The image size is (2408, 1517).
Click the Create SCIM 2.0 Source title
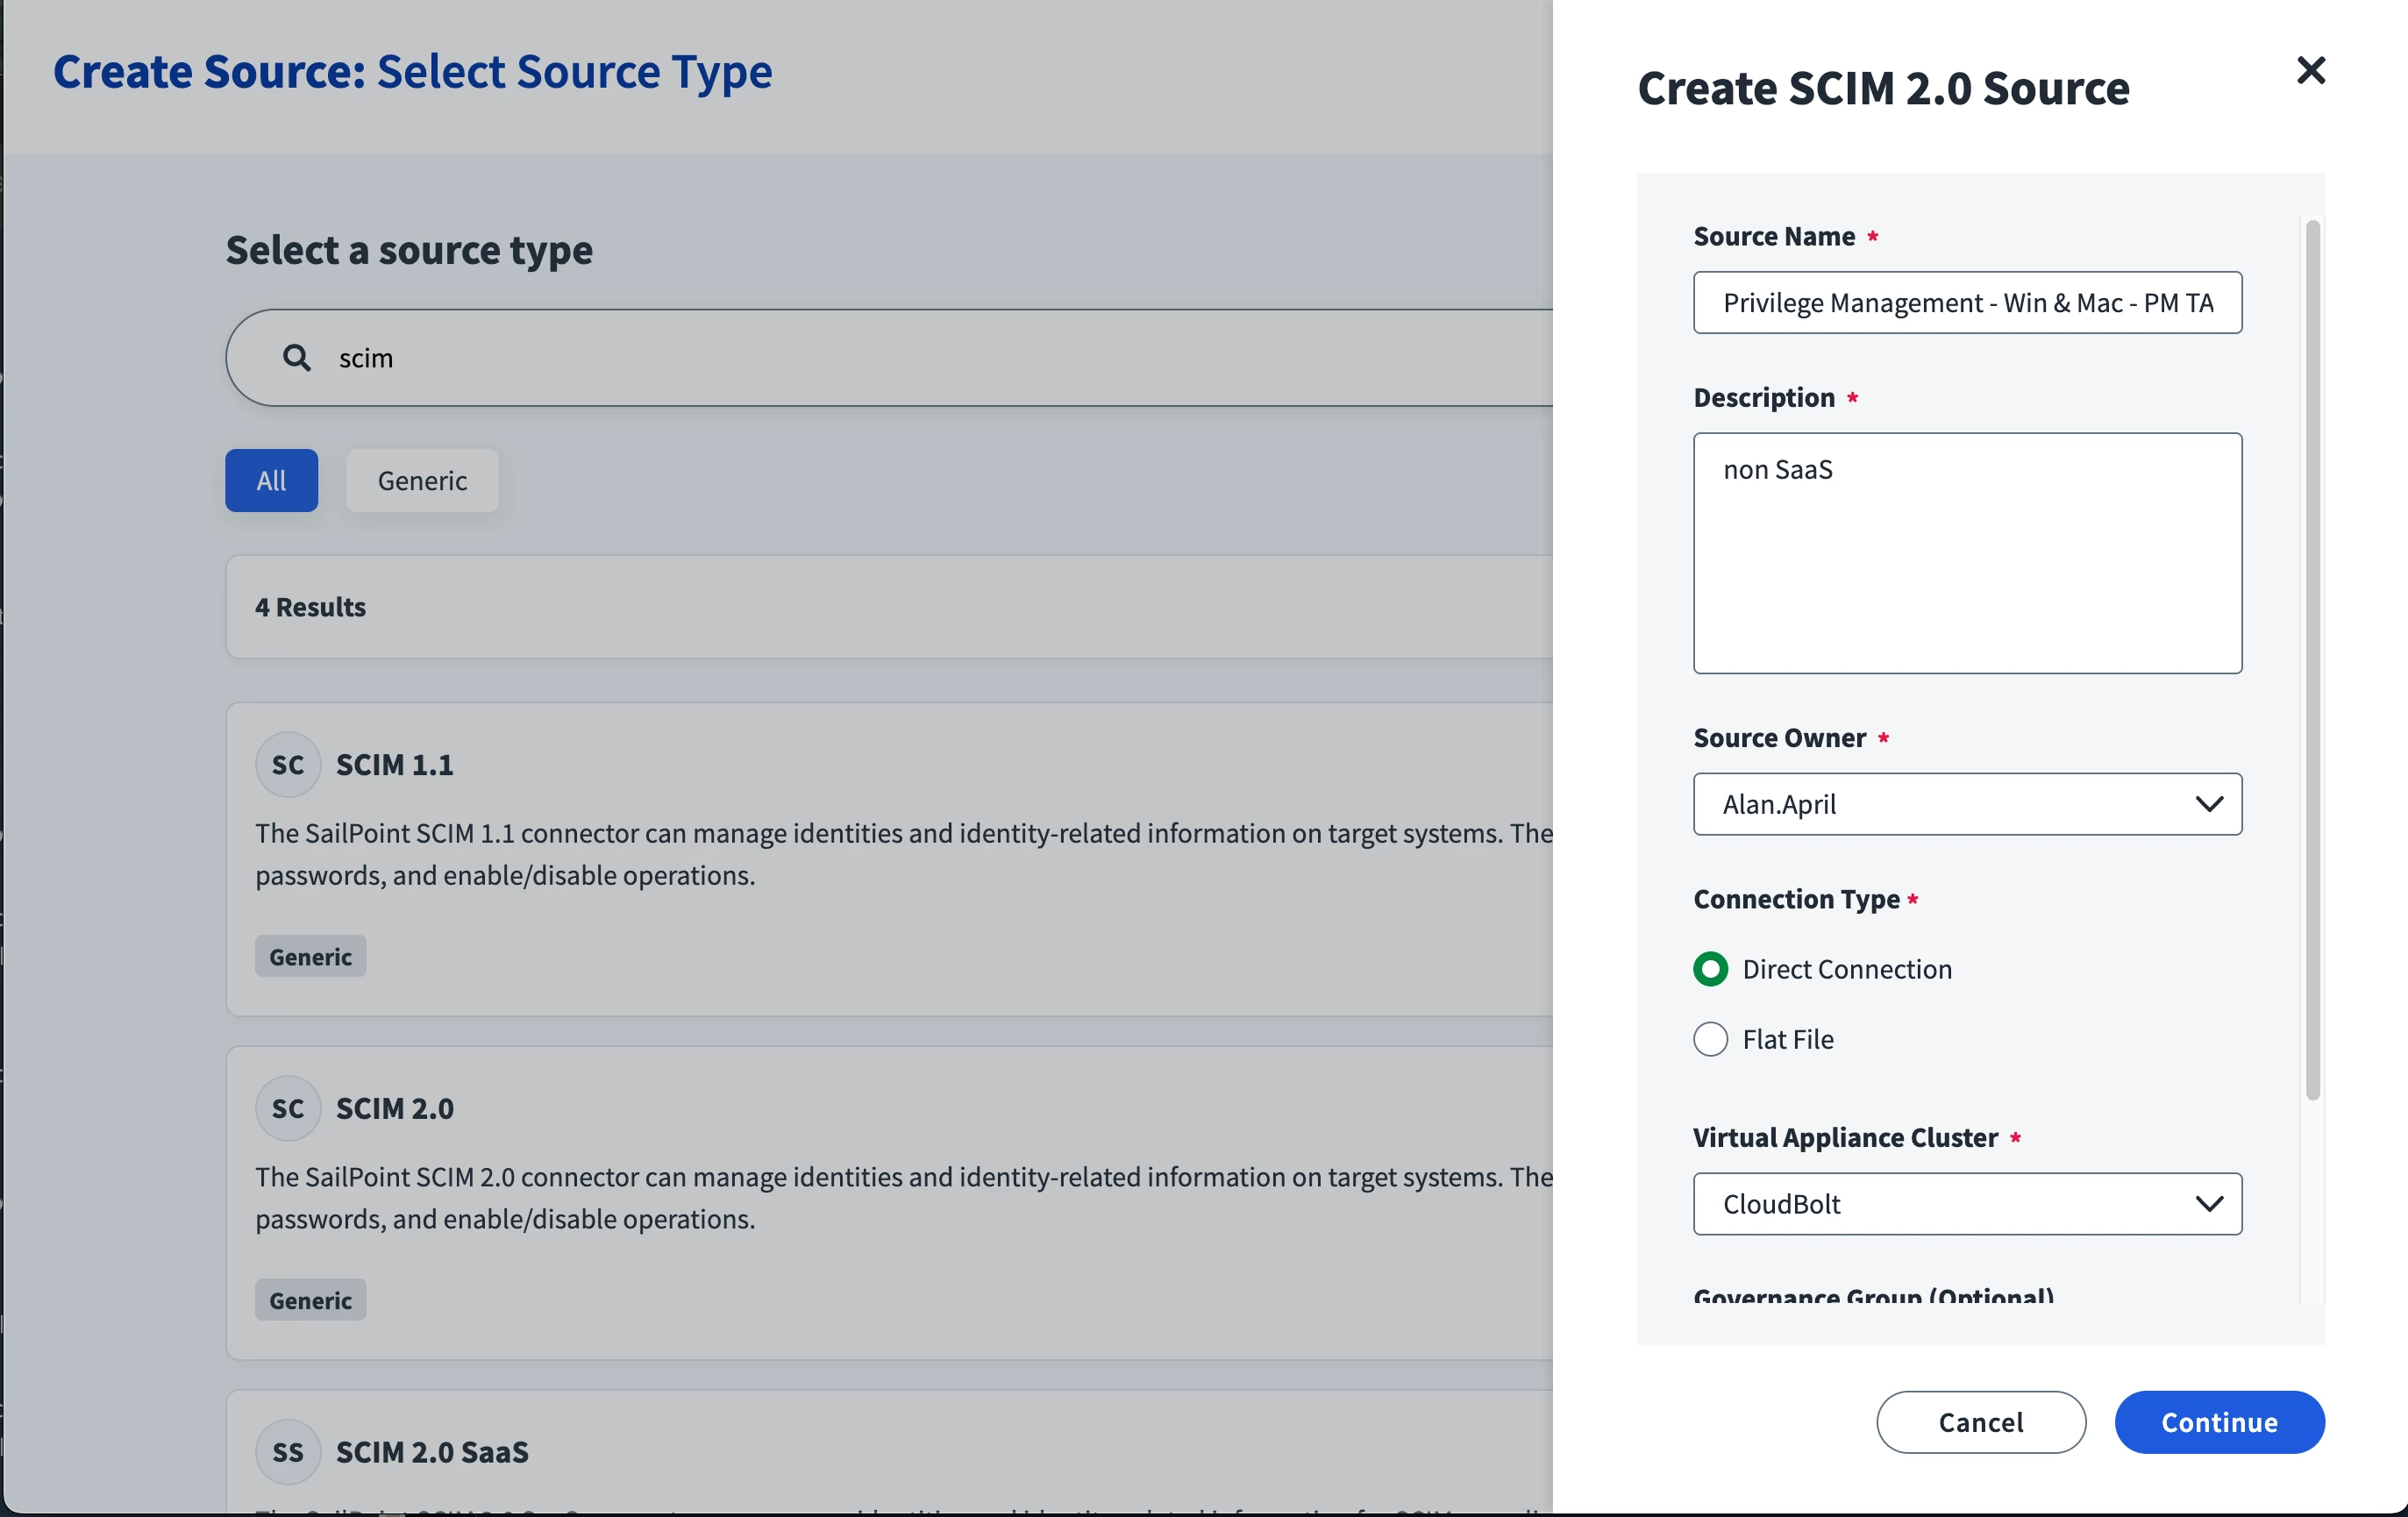(1883, 88)
